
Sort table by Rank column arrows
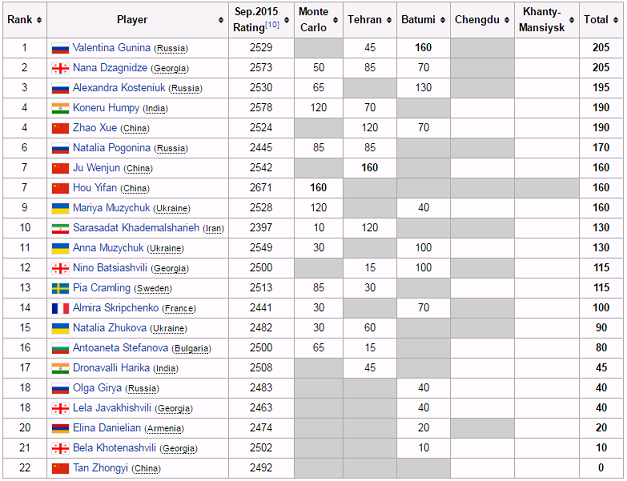click(38, 20)
